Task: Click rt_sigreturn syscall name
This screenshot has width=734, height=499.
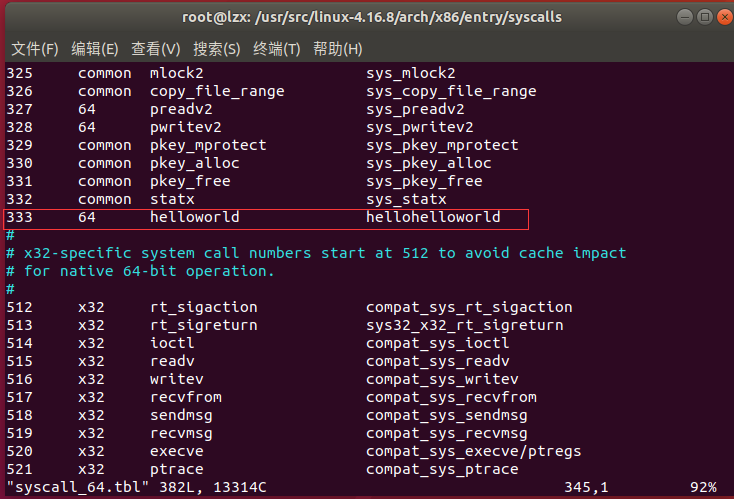Action: pos(204,325)
